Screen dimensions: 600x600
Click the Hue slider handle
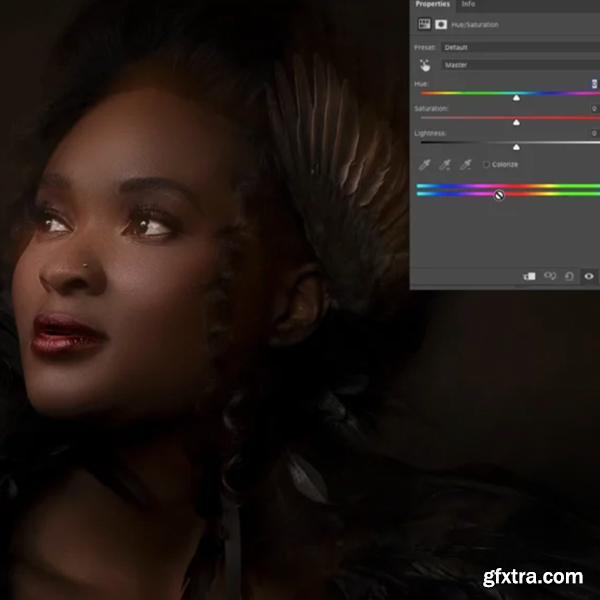click(x=516, y=98)
